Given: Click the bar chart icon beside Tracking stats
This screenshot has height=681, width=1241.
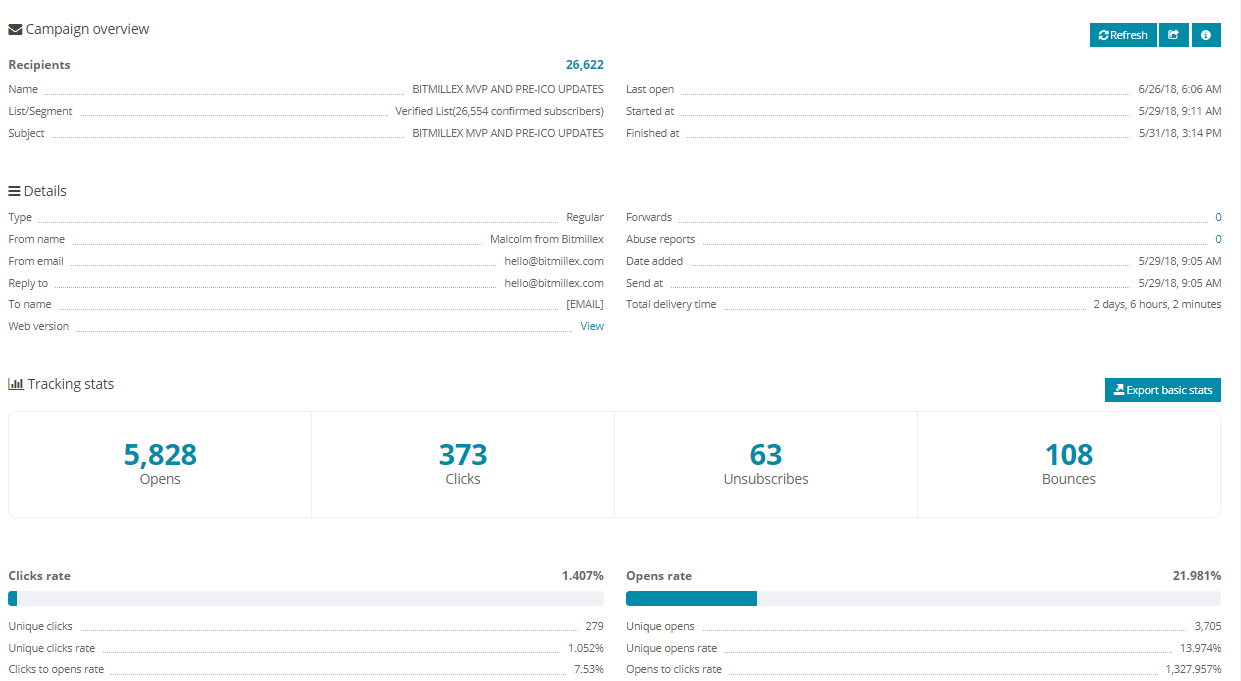Looking at the screenshot, I should [15, 385].
